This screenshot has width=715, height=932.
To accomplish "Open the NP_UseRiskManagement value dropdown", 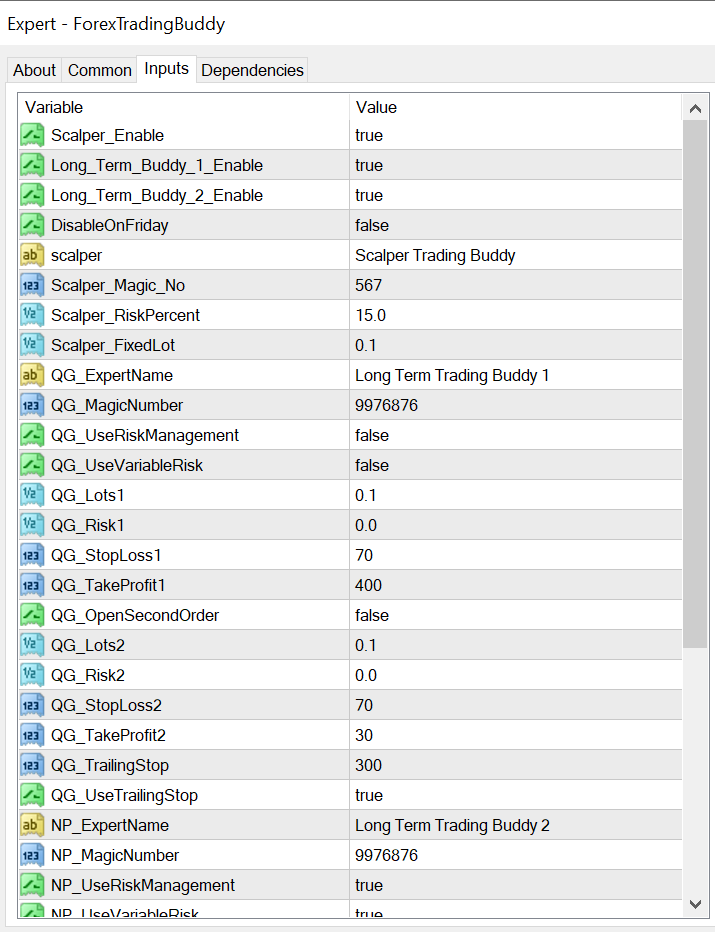I will (369, 885).
